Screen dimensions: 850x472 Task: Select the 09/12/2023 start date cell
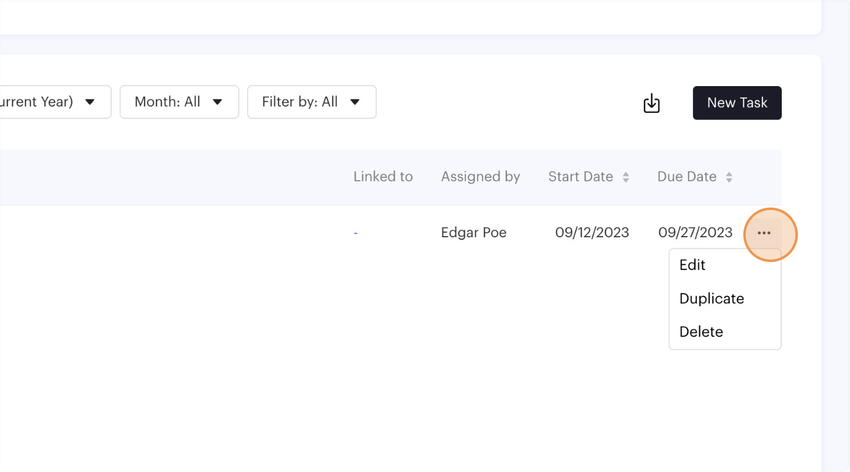point(592,233)
